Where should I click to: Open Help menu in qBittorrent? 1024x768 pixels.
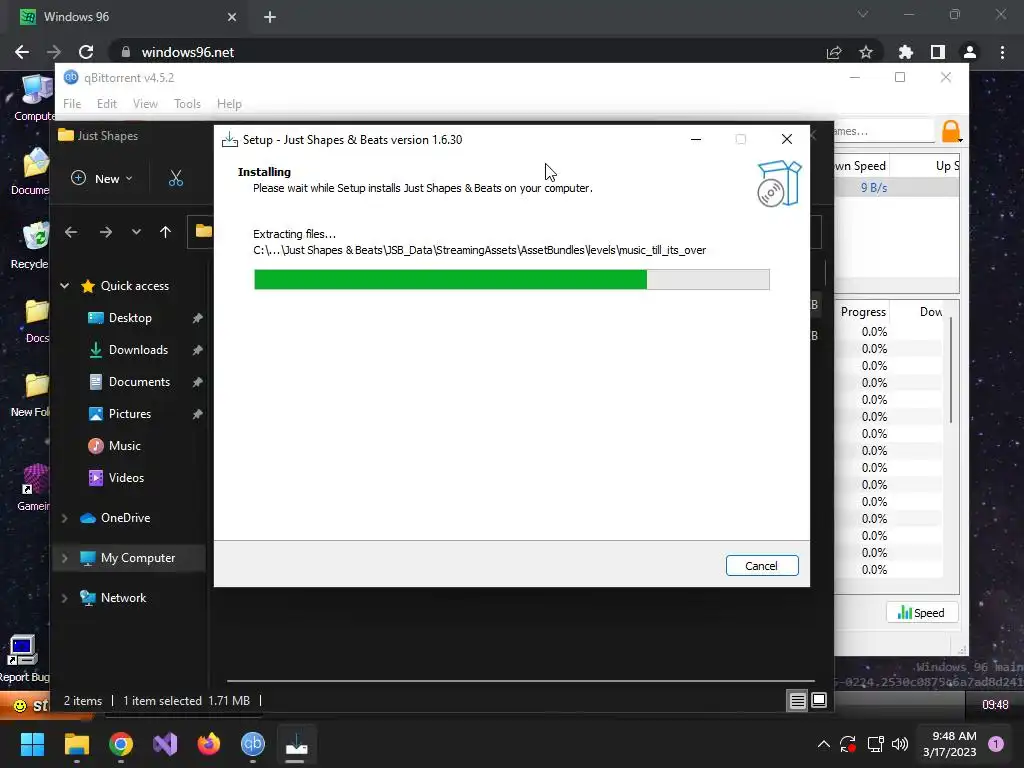(229, 104)
